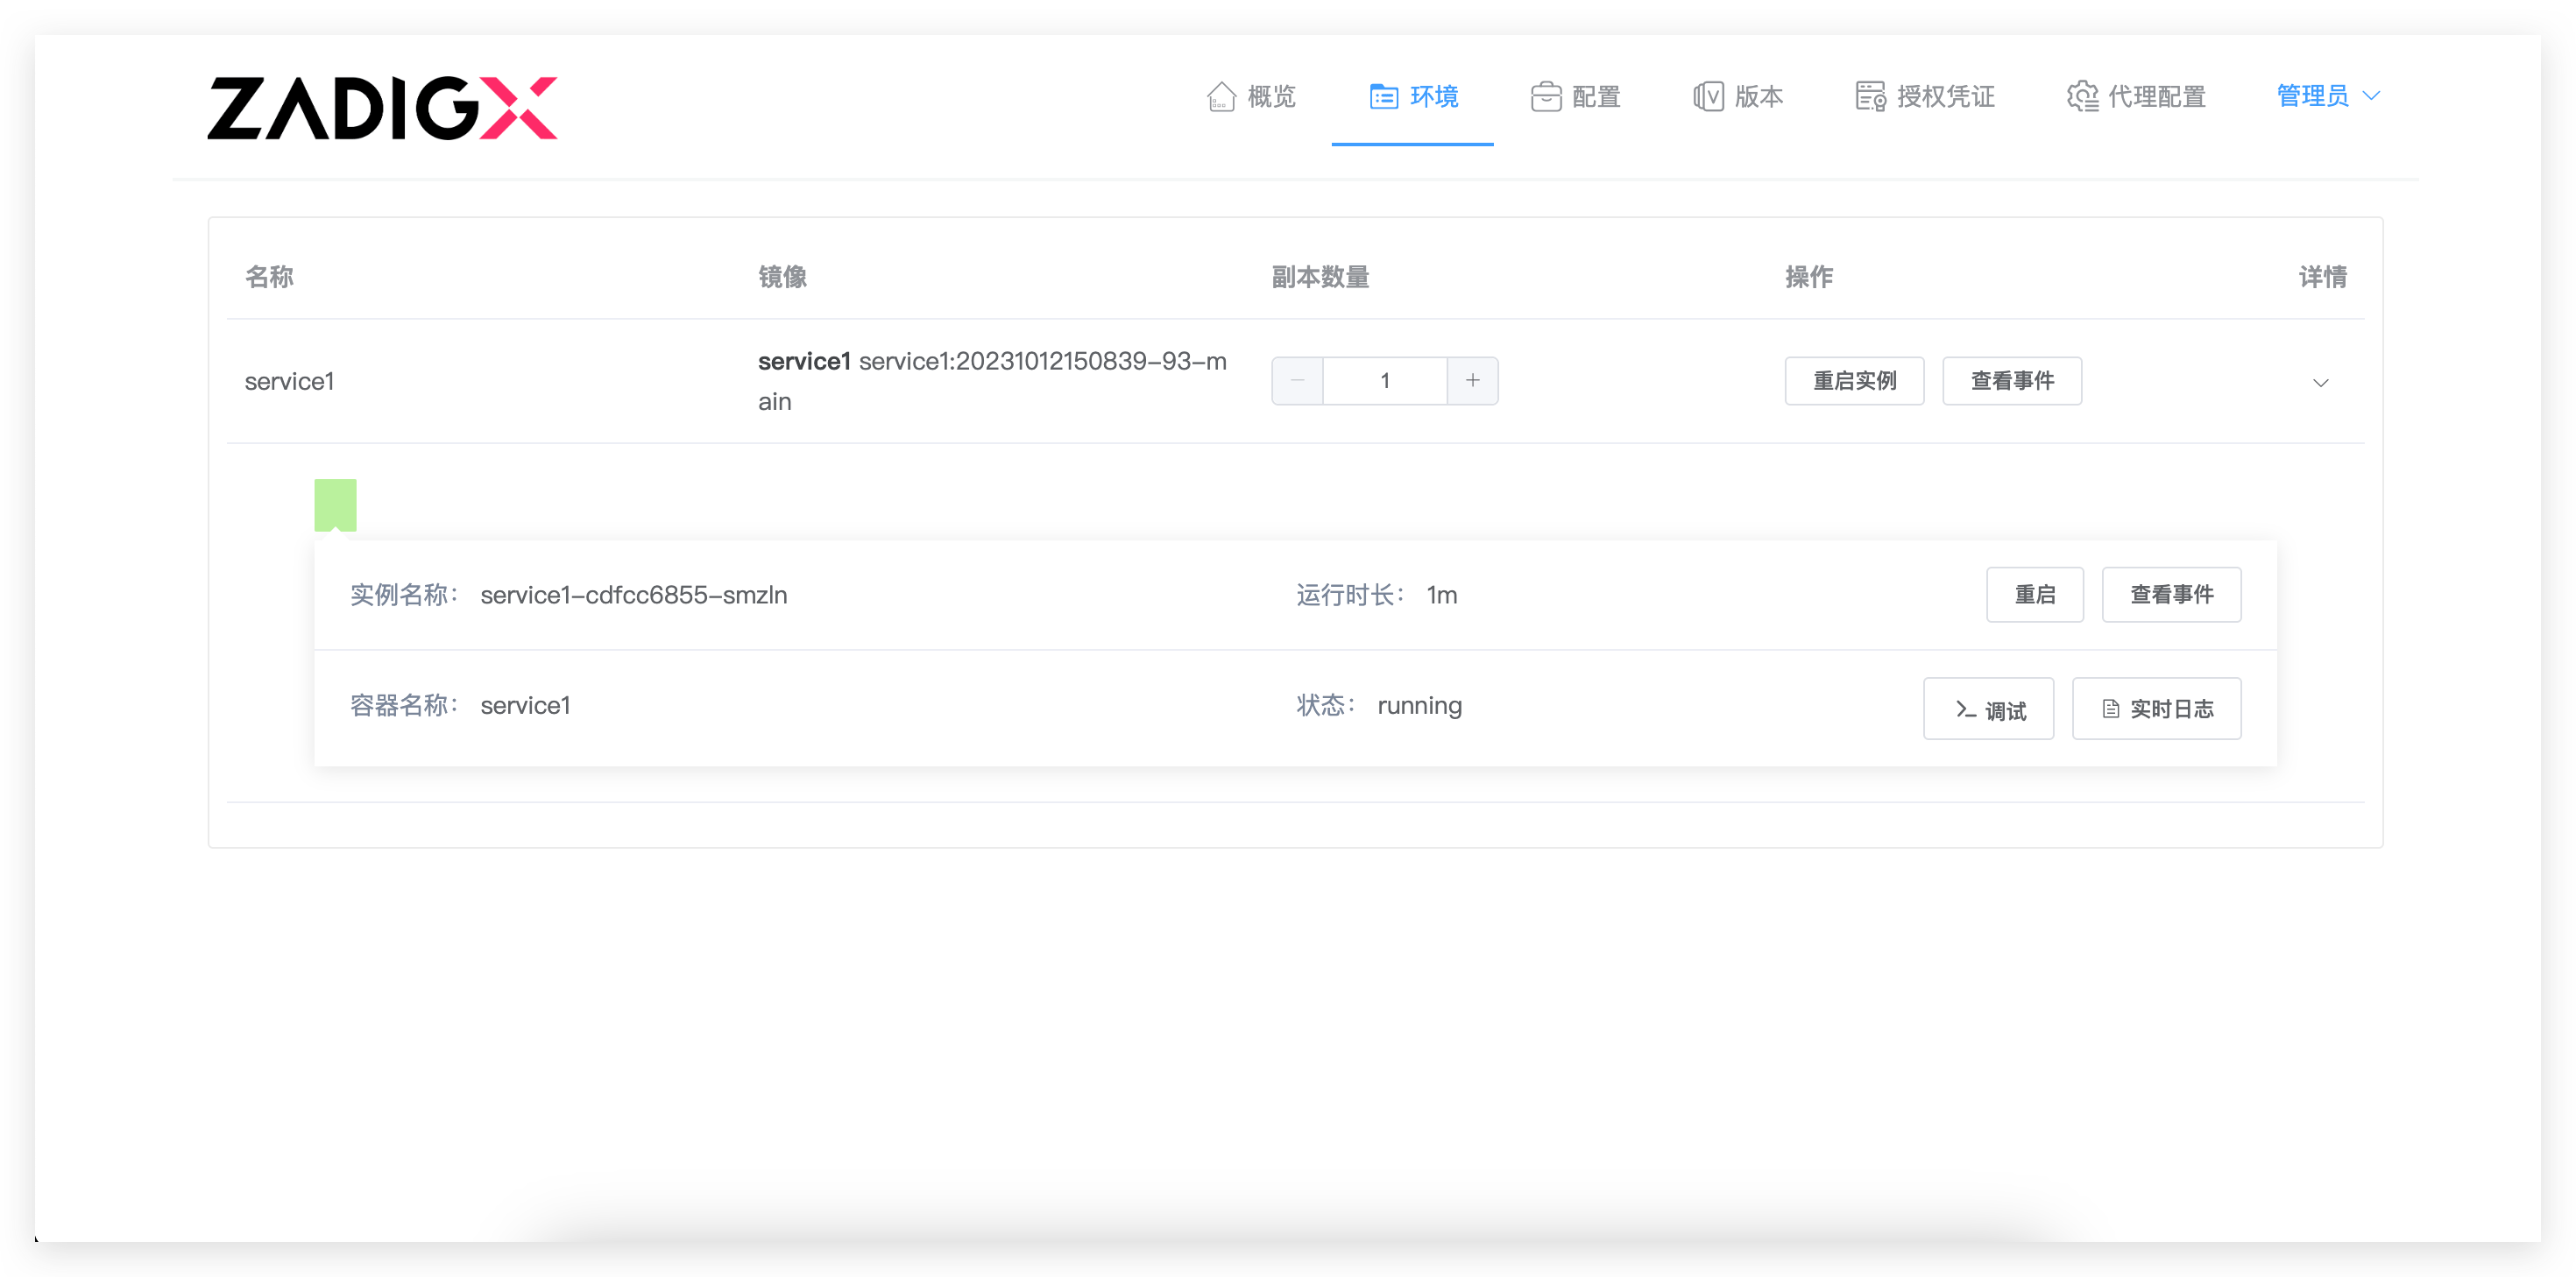Increase replica count with plus button

[x=1472, y=381]
